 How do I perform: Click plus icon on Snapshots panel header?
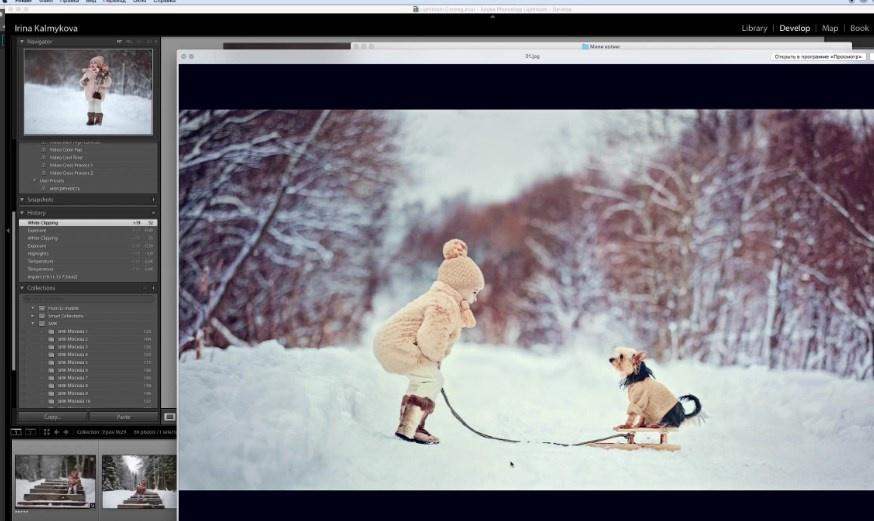click(152, 199)
